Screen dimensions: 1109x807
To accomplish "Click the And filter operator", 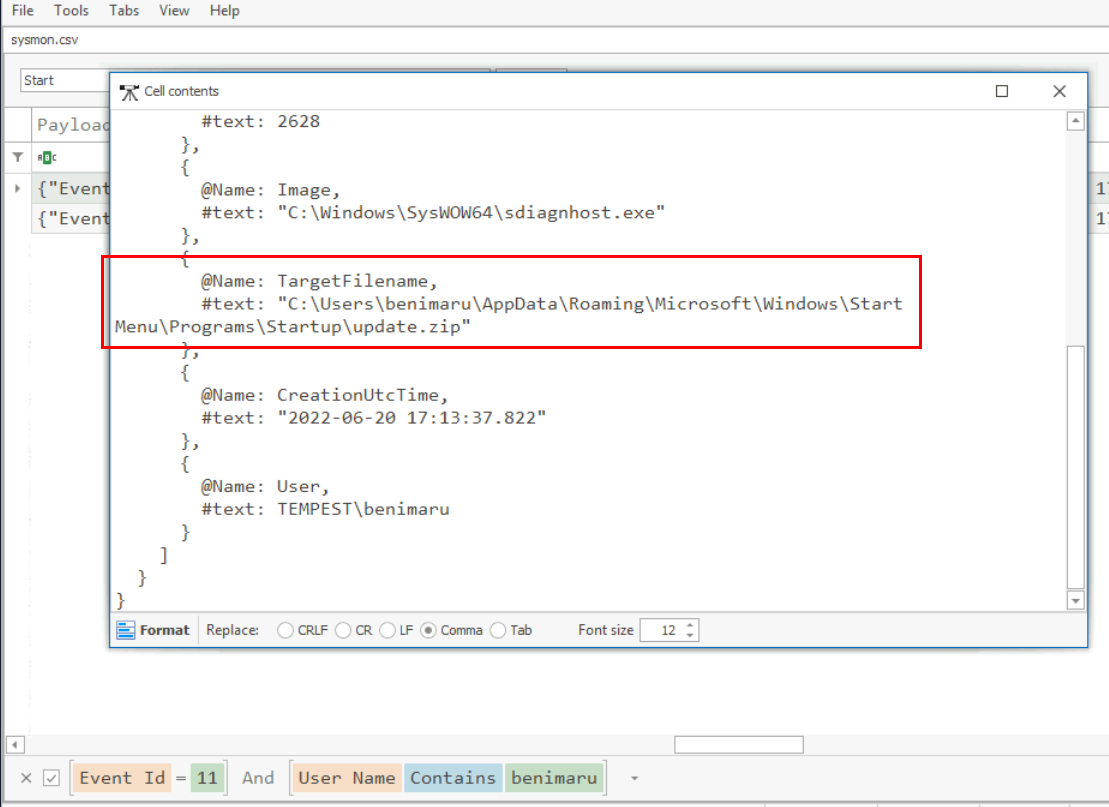I will [x=258, y=778].
